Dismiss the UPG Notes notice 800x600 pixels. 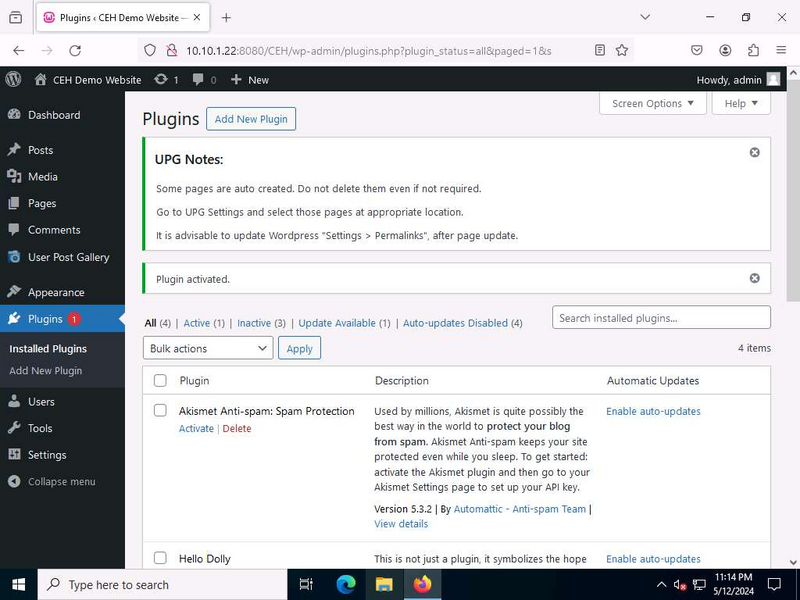pos(755,153)
